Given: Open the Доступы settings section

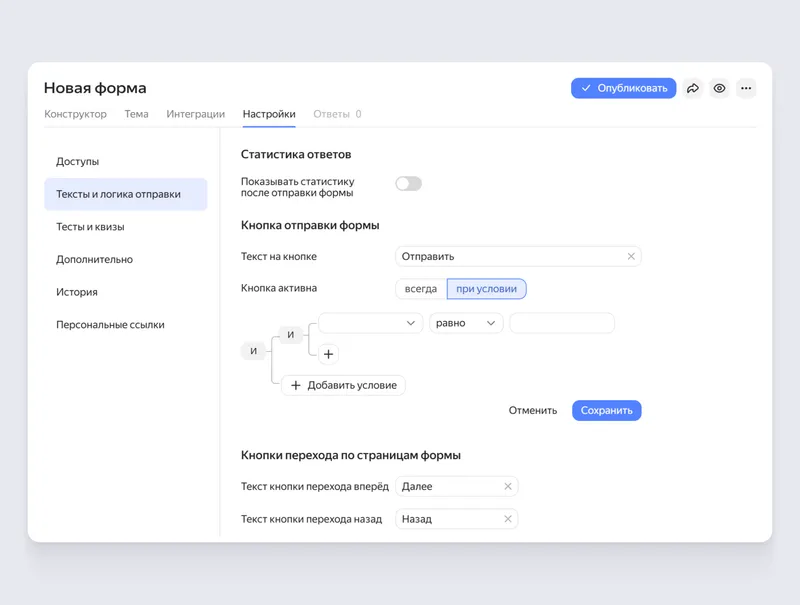Looking at the screenshot, I should (x=126, y=161).
